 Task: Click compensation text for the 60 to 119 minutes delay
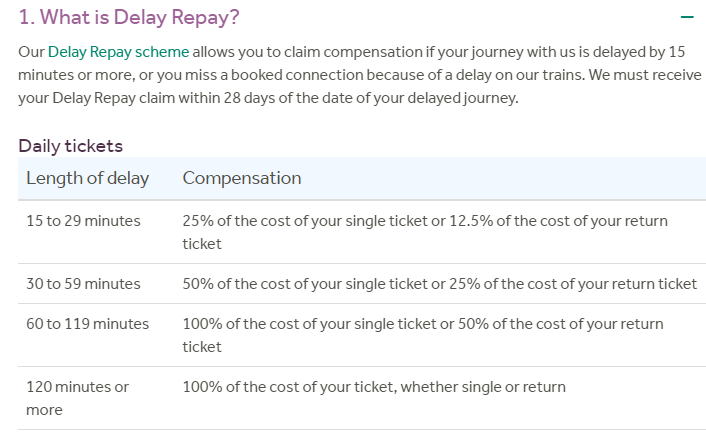click(424, 335)
